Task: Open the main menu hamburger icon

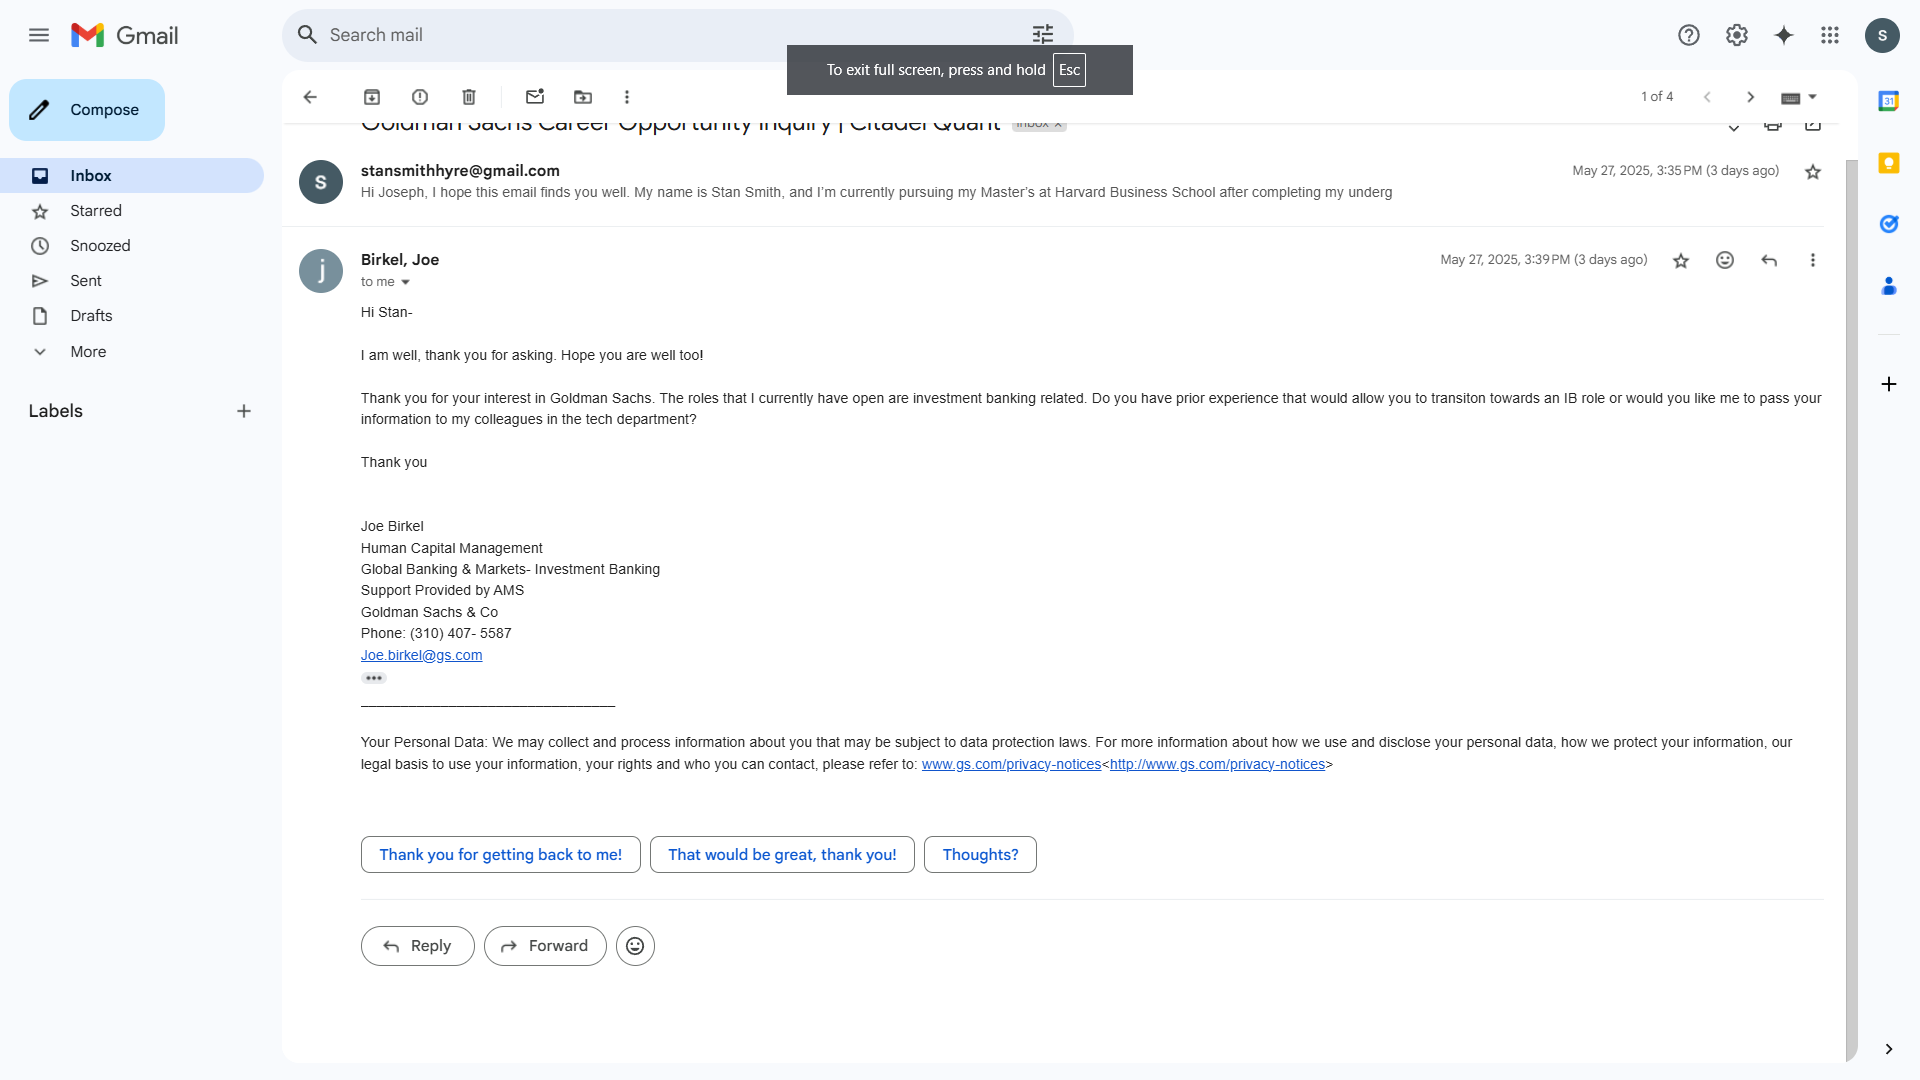Action: (x=39, y=35)
